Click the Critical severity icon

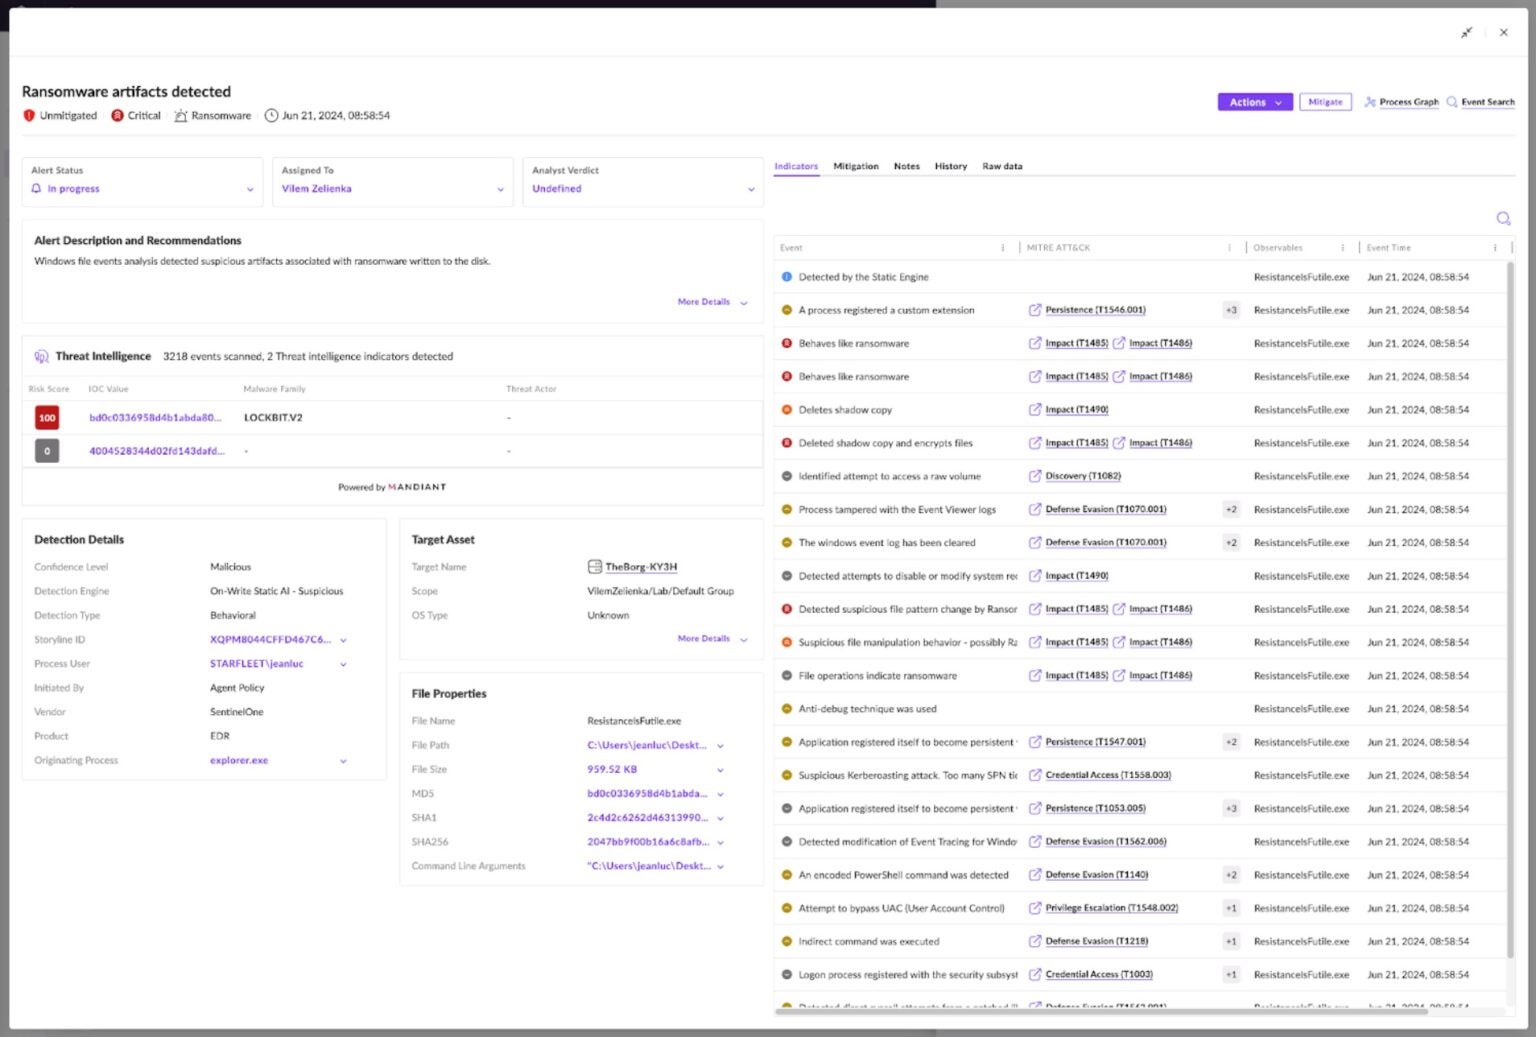click(x=115, y=115)
